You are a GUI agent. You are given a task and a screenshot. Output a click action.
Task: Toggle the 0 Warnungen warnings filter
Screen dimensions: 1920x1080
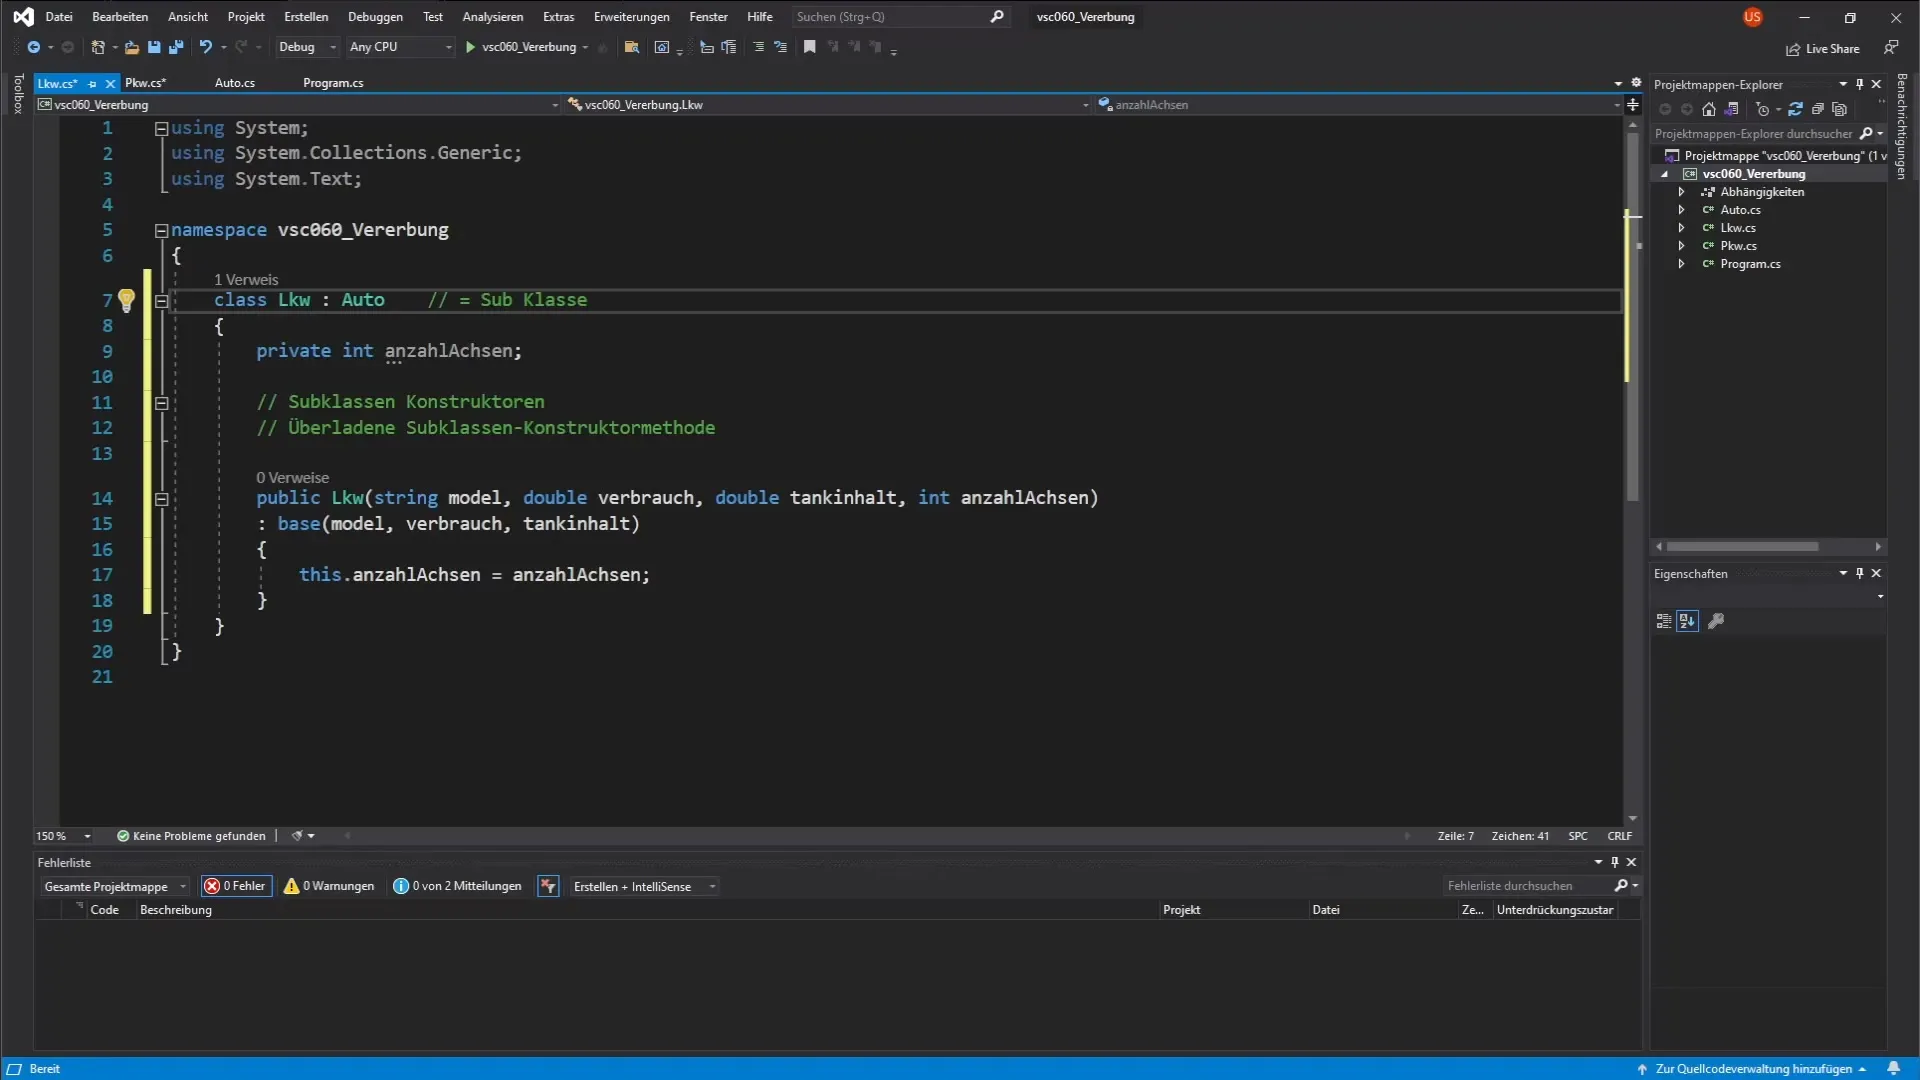coord(329,886)
